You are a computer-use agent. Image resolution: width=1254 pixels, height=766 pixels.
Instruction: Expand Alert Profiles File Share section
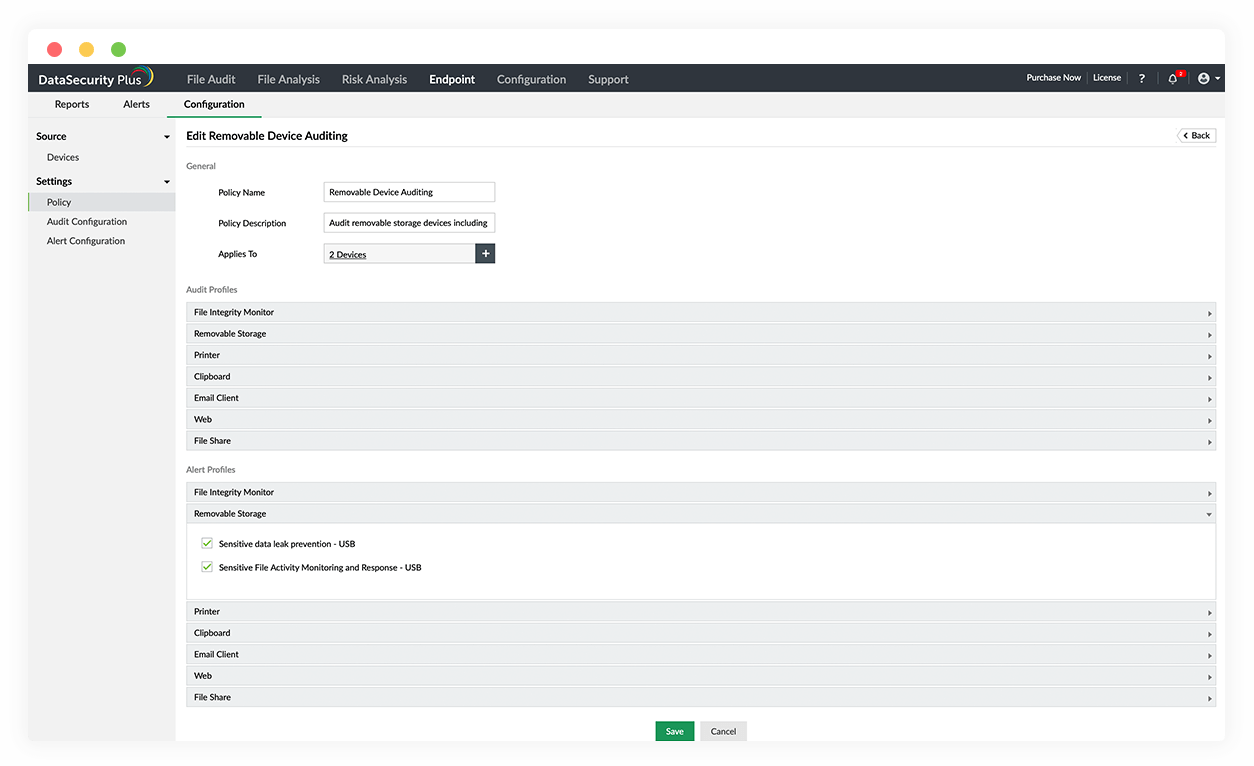tap(701, 697)
